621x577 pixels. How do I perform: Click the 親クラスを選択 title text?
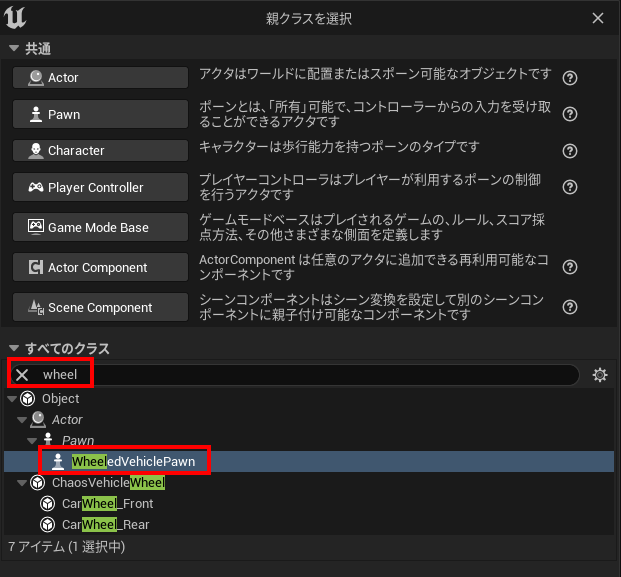309,19
